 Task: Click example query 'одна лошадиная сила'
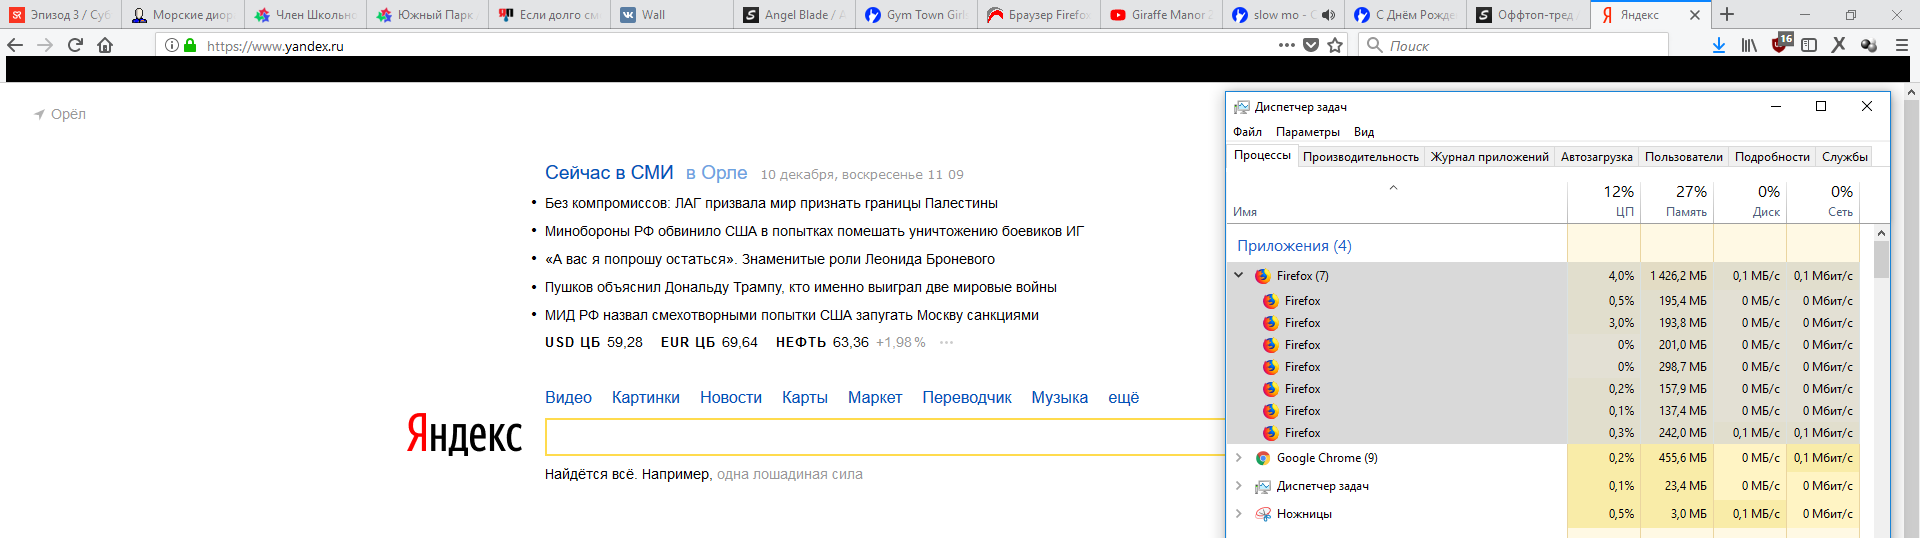pyautogui.click(x=790, y=474)
